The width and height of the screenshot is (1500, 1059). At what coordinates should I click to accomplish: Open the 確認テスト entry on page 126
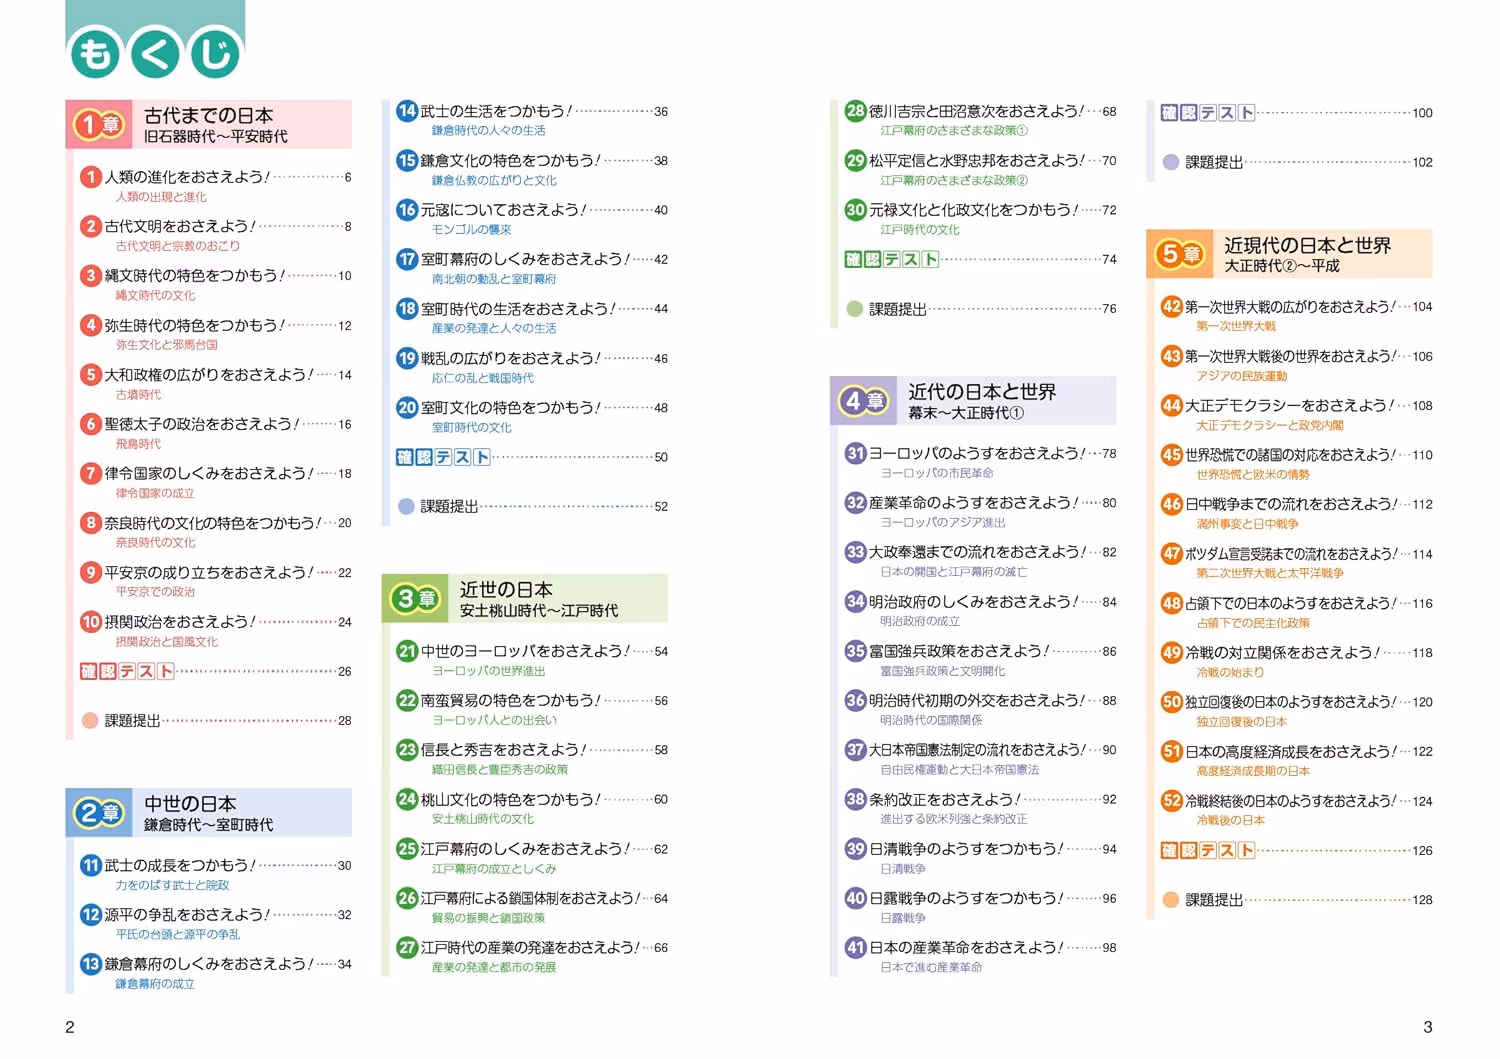[x=1297, y=850]
